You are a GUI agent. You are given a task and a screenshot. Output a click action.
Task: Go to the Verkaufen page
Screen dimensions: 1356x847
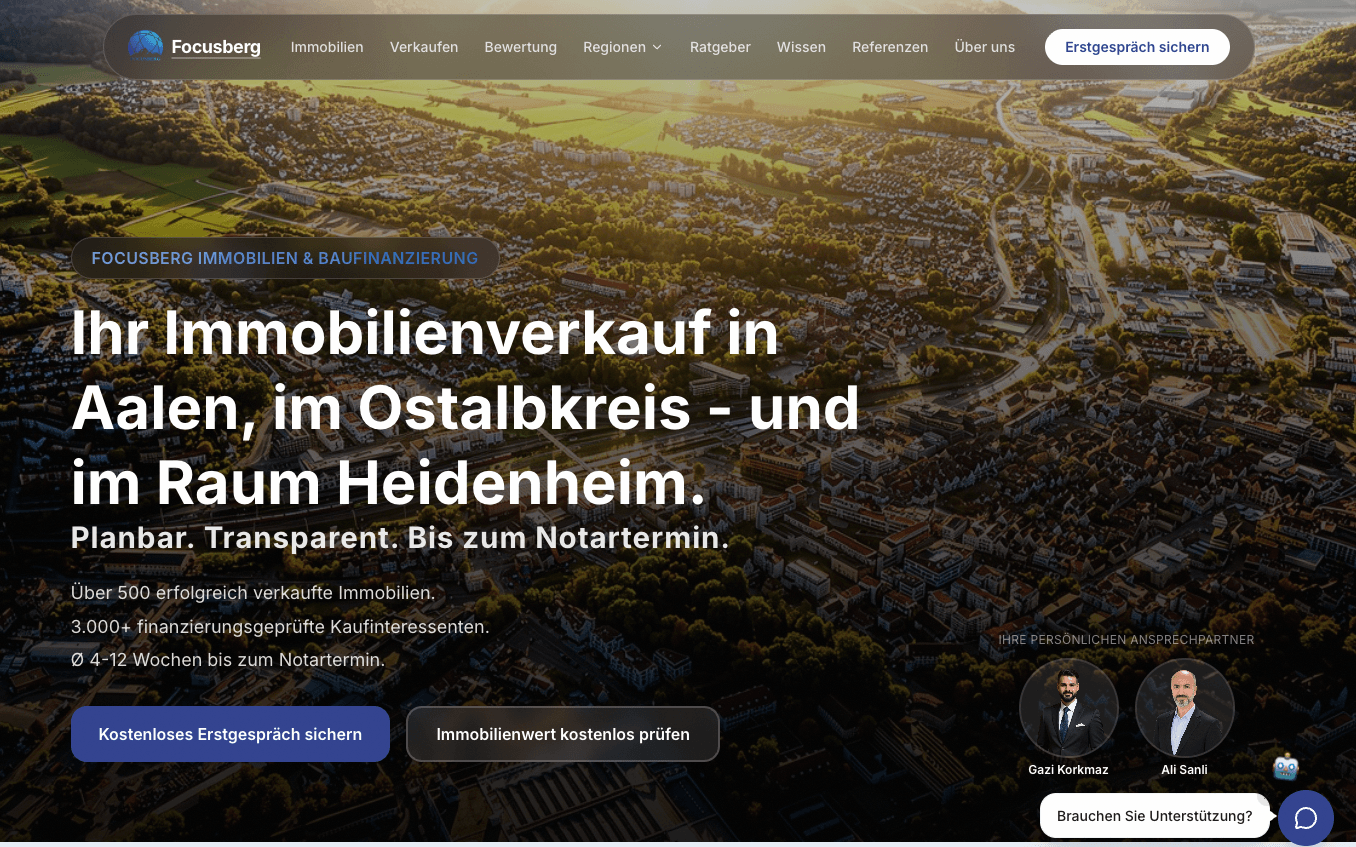[424, 47]
